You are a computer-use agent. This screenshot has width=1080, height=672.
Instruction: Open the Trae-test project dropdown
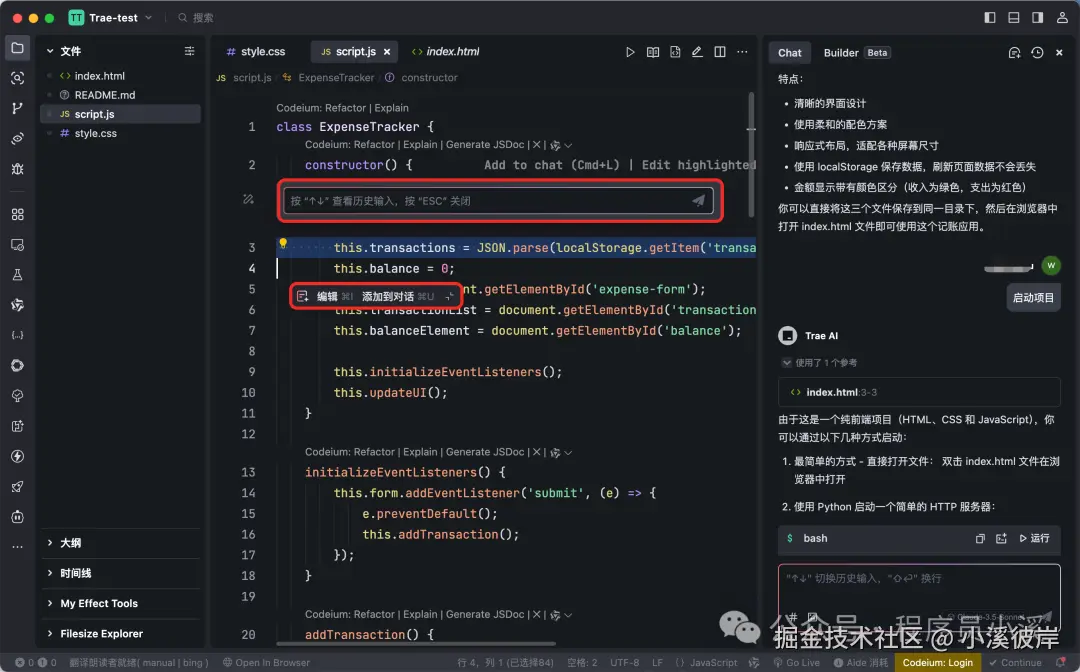click(110, 17)
